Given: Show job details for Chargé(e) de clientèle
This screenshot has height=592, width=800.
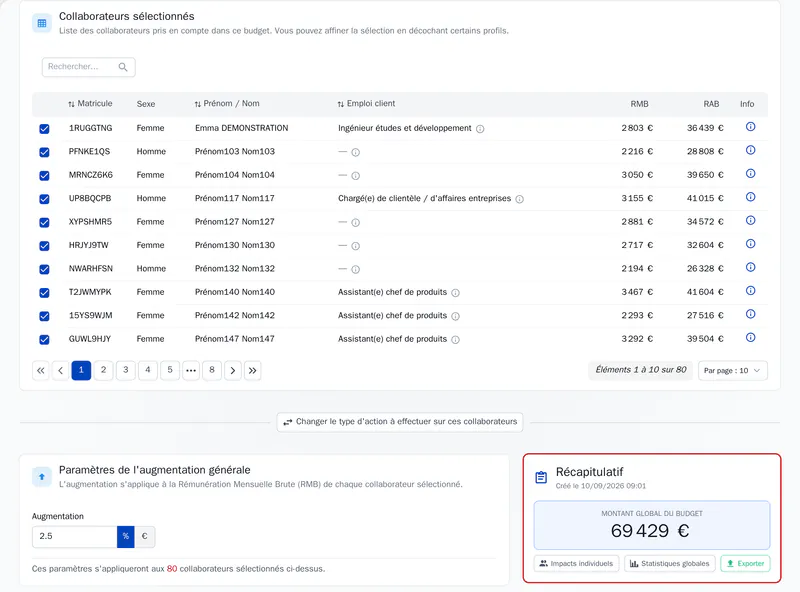Looking at the screenshot, I should tap(519, 200).
